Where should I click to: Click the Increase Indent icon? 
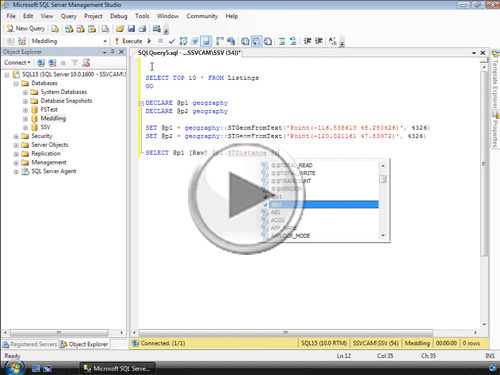click(x=319, y=41)
